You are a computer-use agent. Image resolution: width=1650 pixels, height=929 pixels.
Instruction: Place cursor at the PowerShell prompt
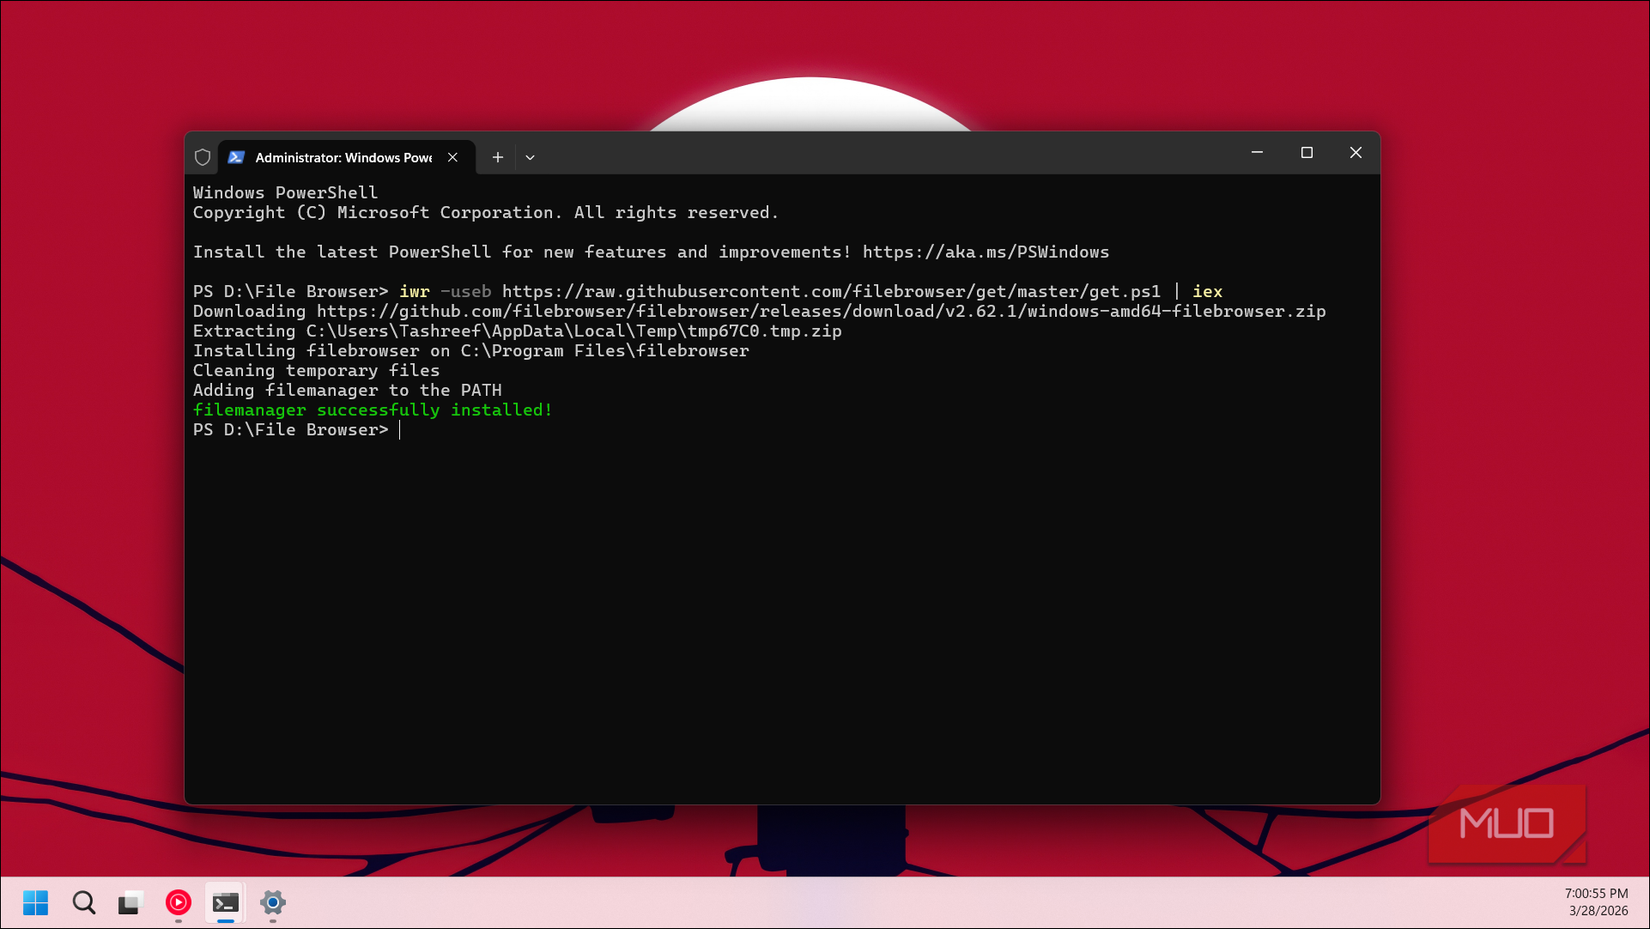click(402, 429)
